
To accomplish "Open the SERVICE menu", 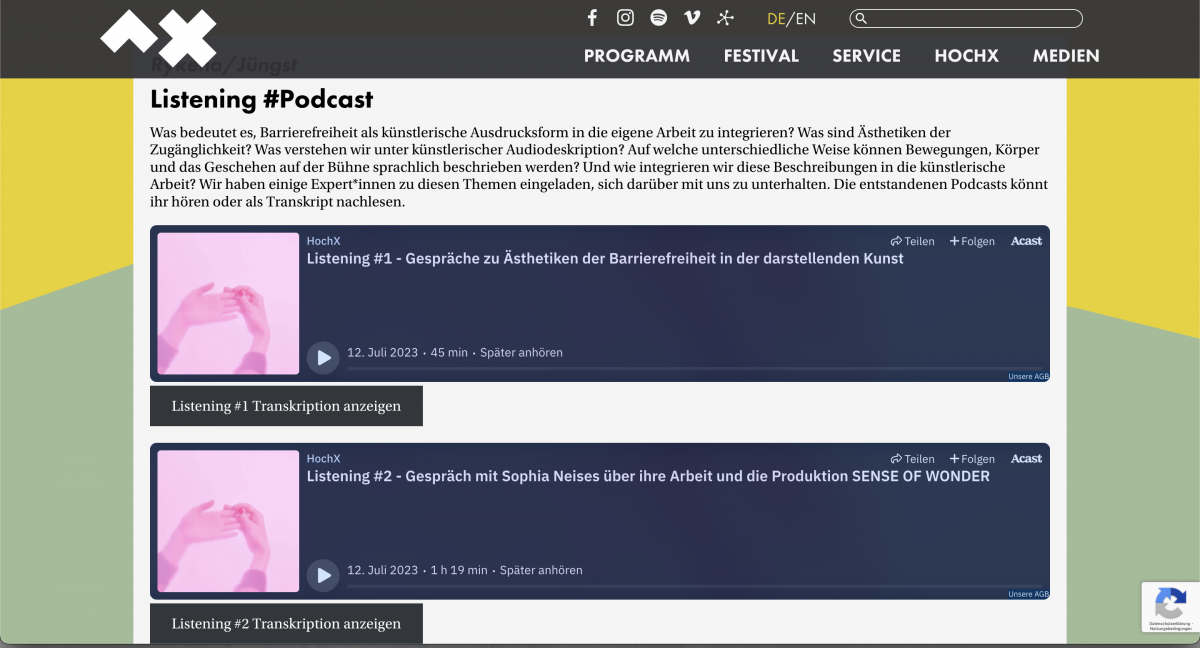I will tap(866, 56).
